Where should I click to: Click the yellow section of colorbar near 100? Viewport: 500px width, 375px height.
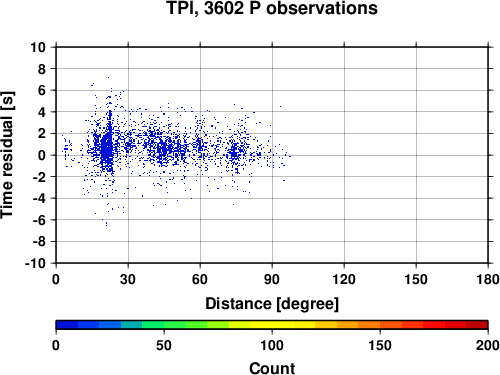click(x=272, y=325)
